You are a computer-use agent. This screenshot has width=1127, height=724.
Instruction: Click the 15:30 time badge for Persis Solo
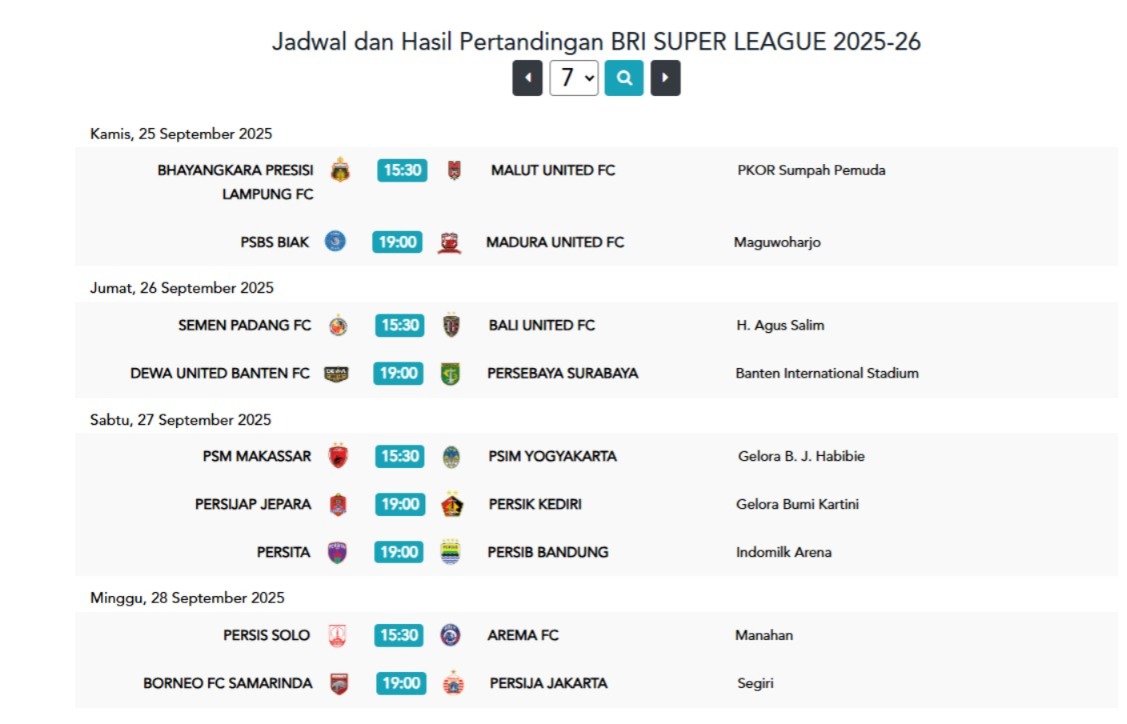point(400,635)
